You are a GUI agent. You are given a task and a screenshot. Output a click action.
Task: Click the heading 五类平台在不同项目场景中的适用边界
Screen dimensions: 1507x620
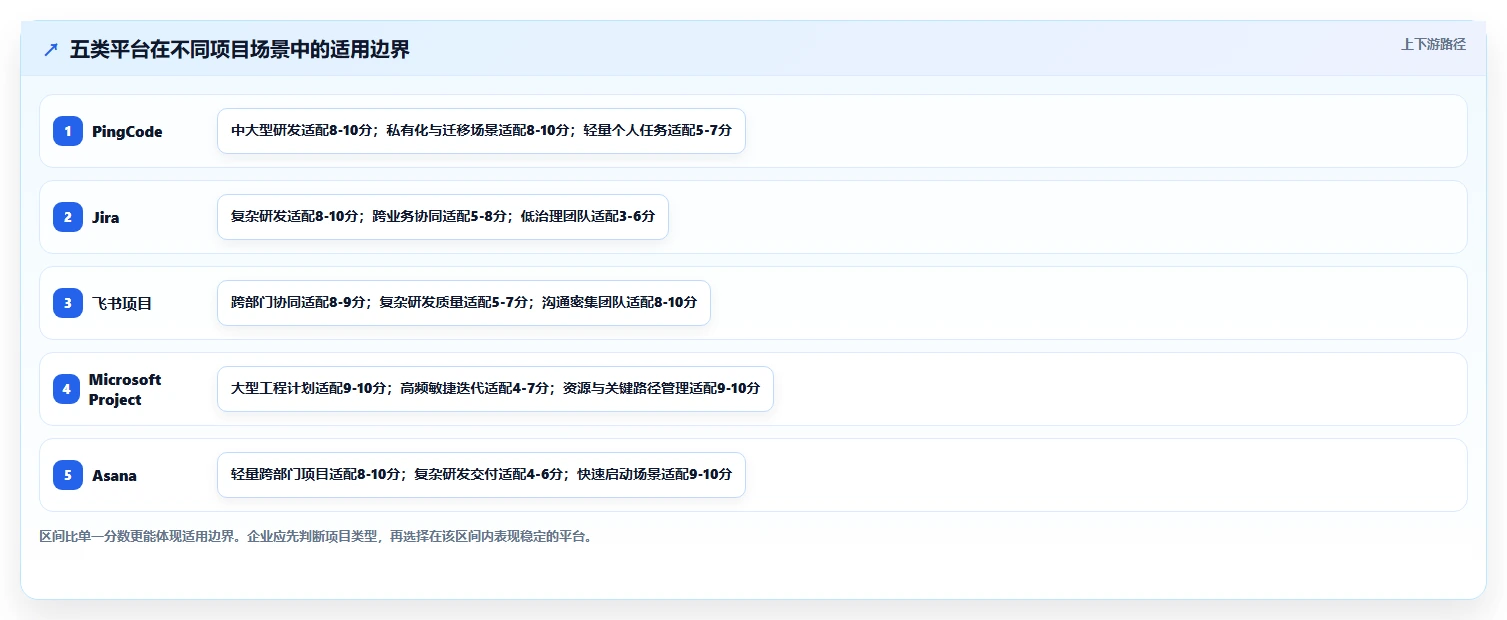(240, 50)
